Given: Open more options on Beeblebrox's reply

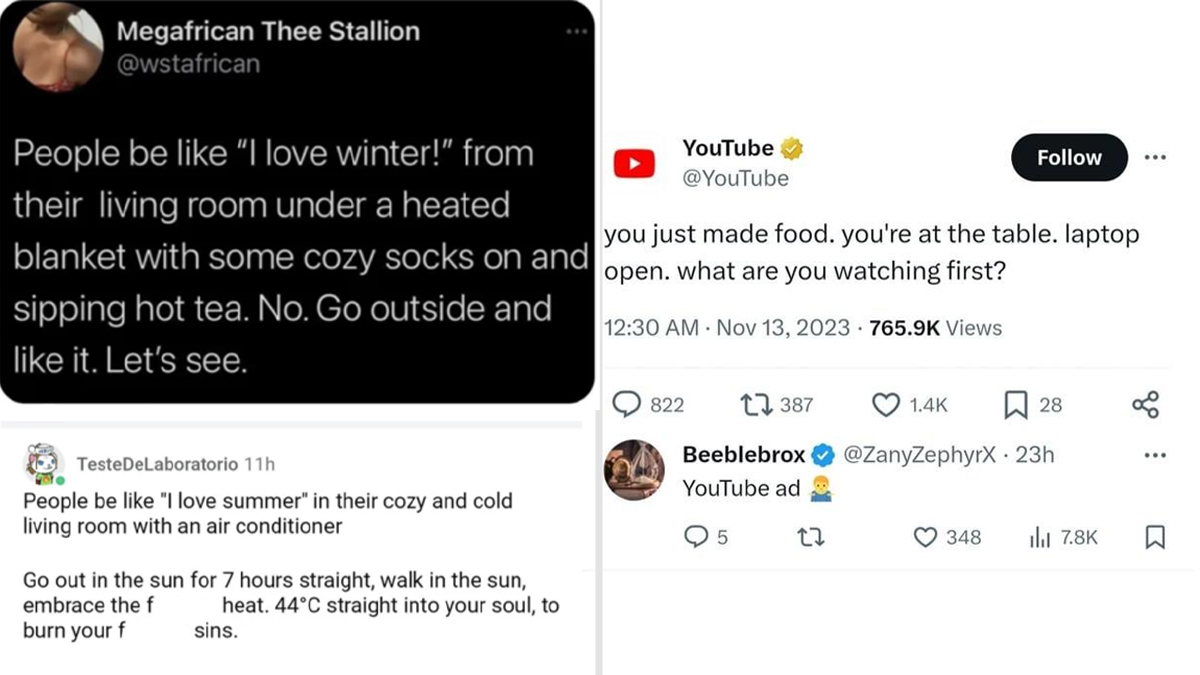Looking at the screenshot, I should tap(1155, 454).
